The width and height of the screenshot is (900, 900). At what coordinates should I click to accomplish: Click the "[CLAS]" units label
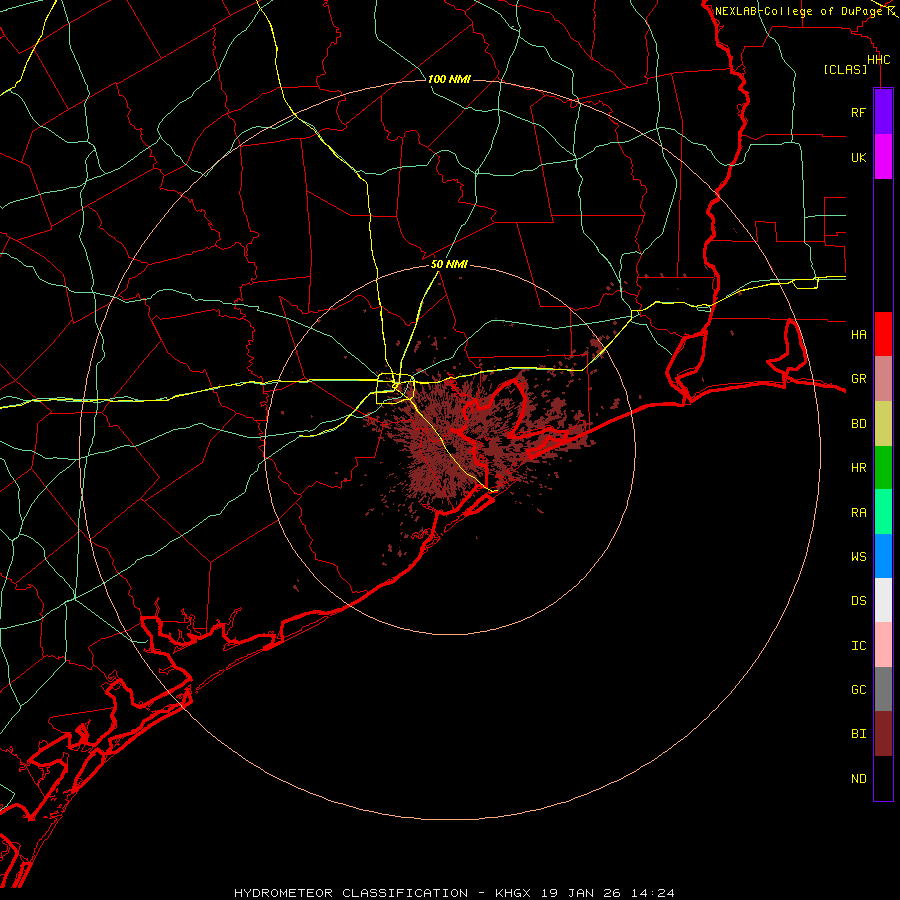(x=845, y=70)
